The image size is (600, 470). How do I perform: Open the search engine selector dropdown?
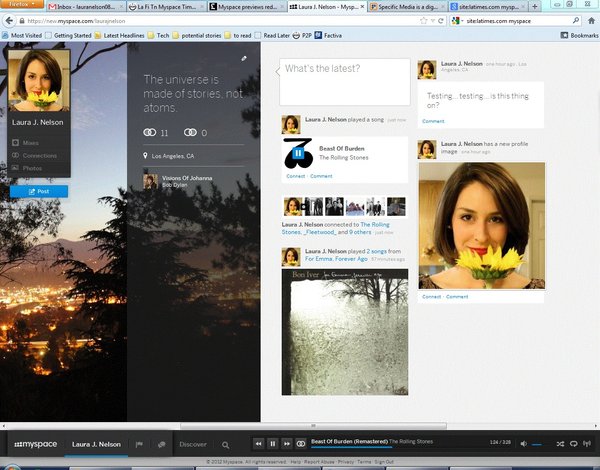point(457,21)
